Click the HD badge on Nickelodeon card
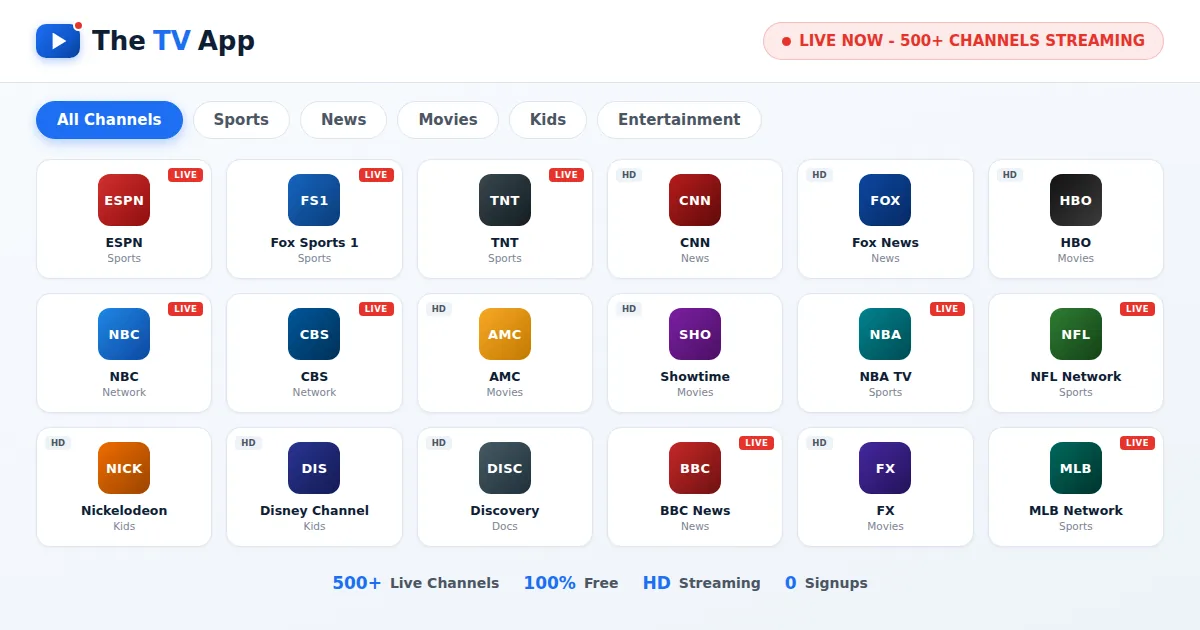Image resolution: width=1200 pixels, height=630 pixels. [58, 443]
